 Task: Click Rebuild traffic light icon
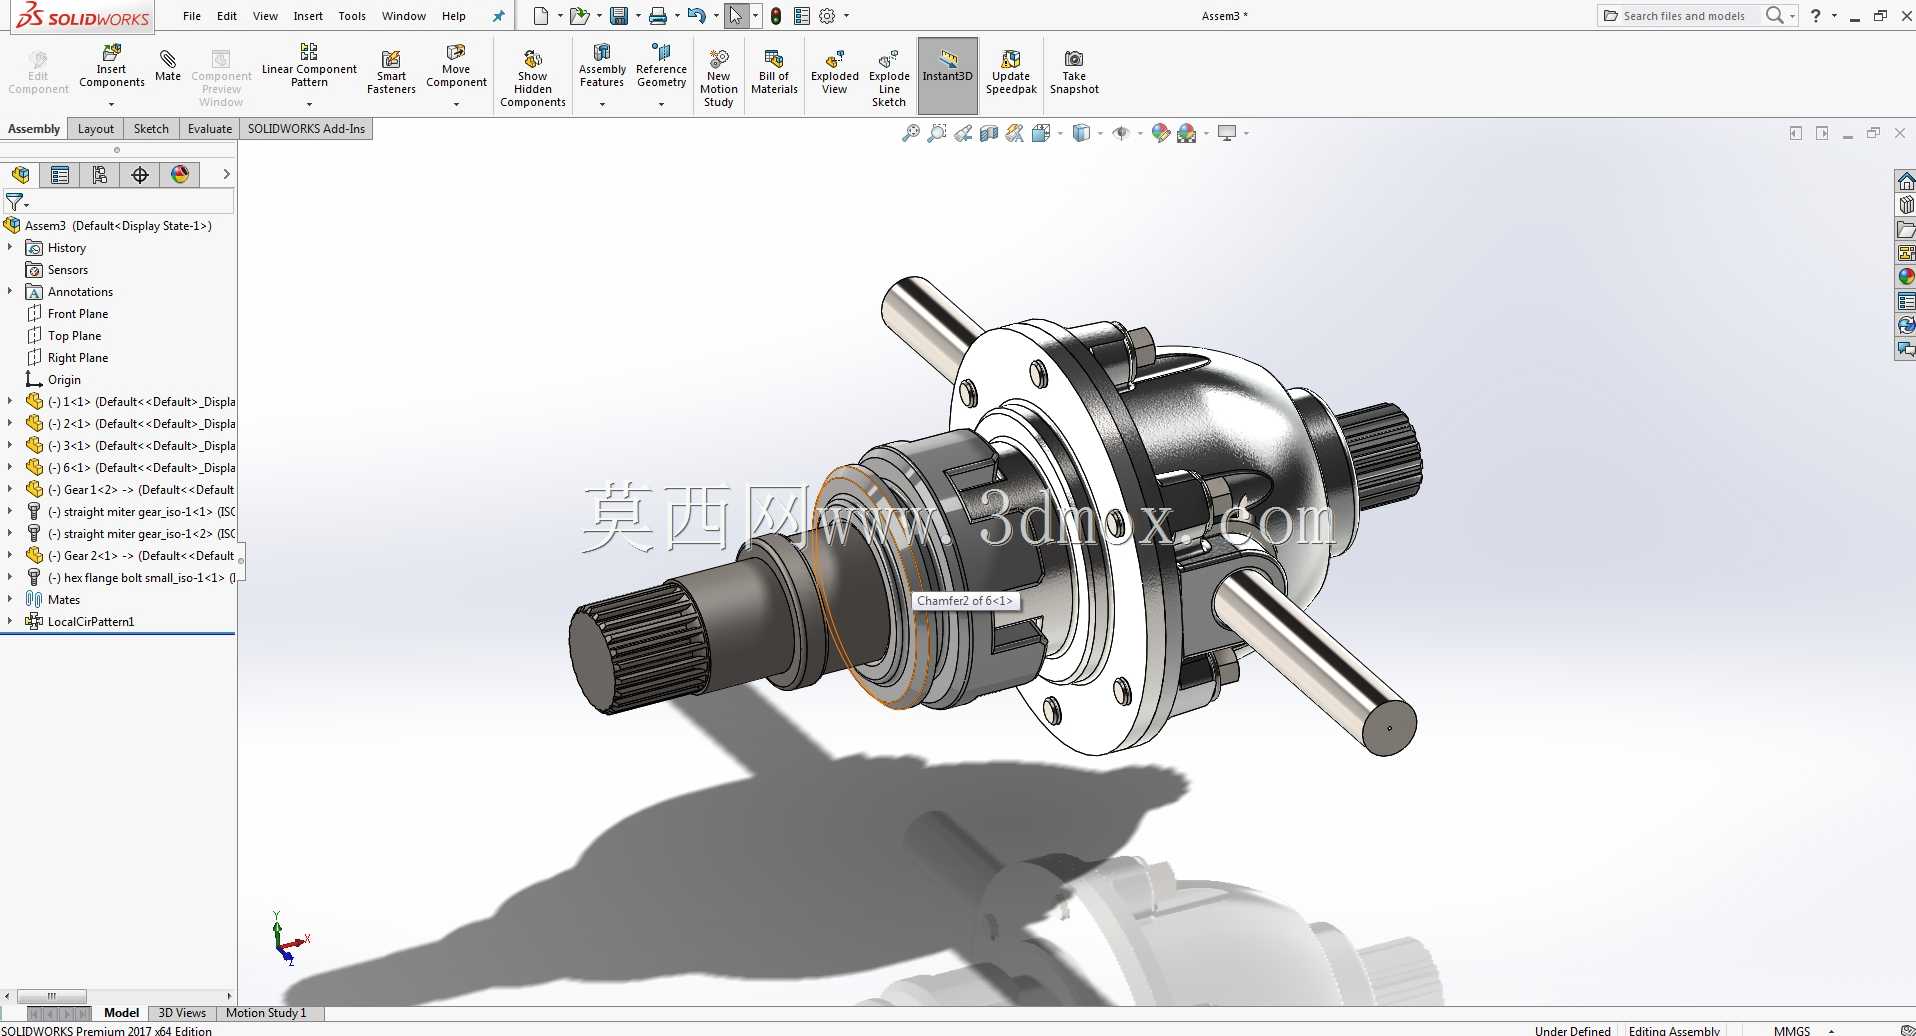point(776,16)
